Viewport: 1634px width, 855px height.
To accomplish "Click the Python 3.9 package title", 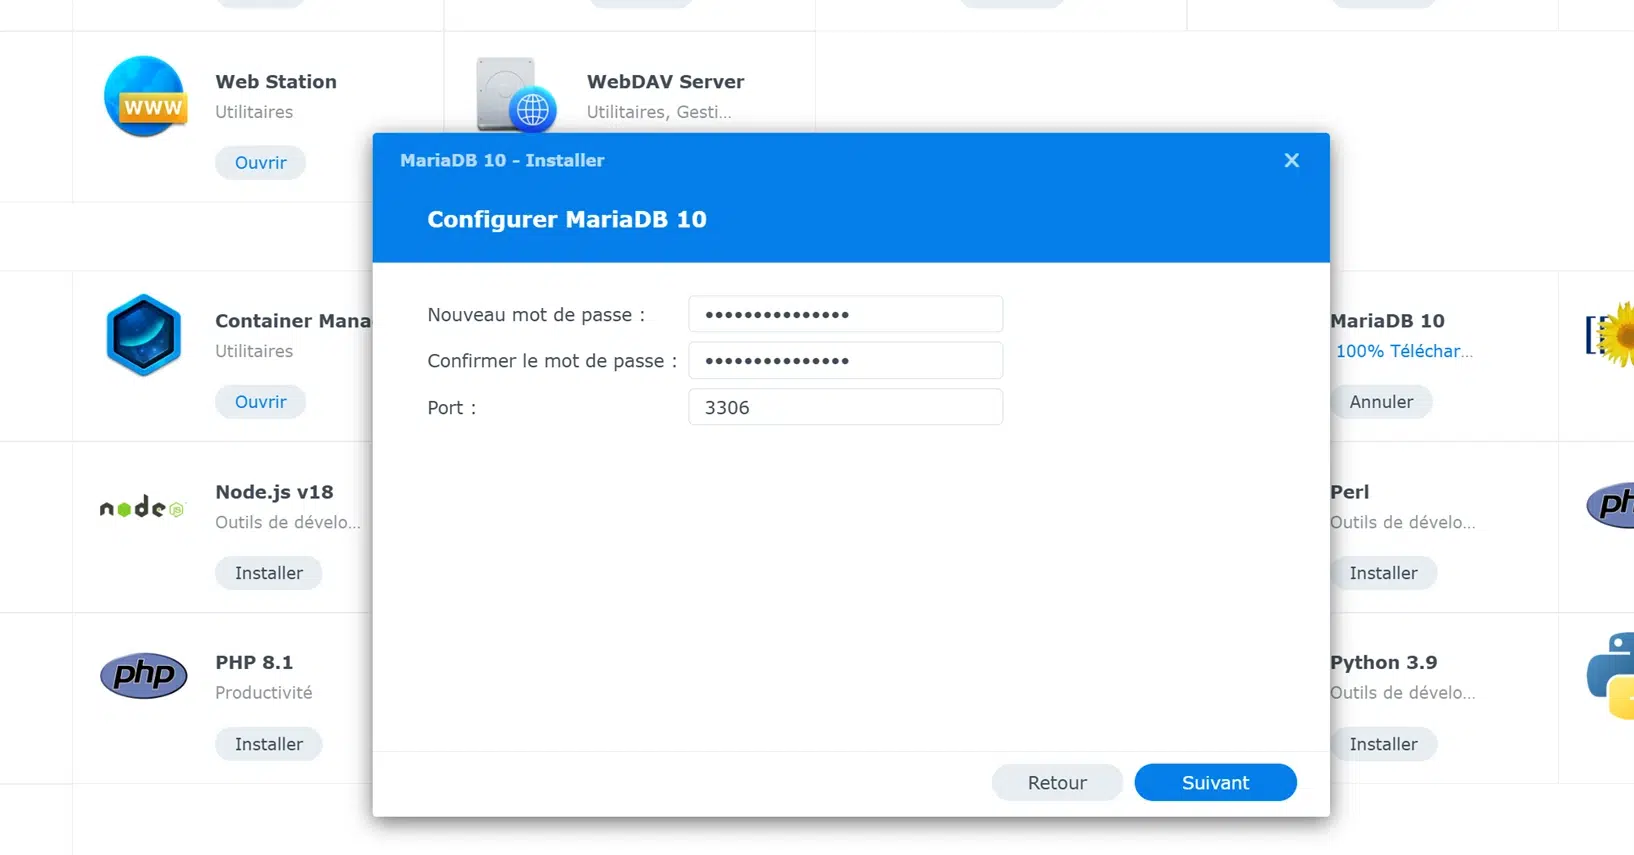I will pos(1383,662).
